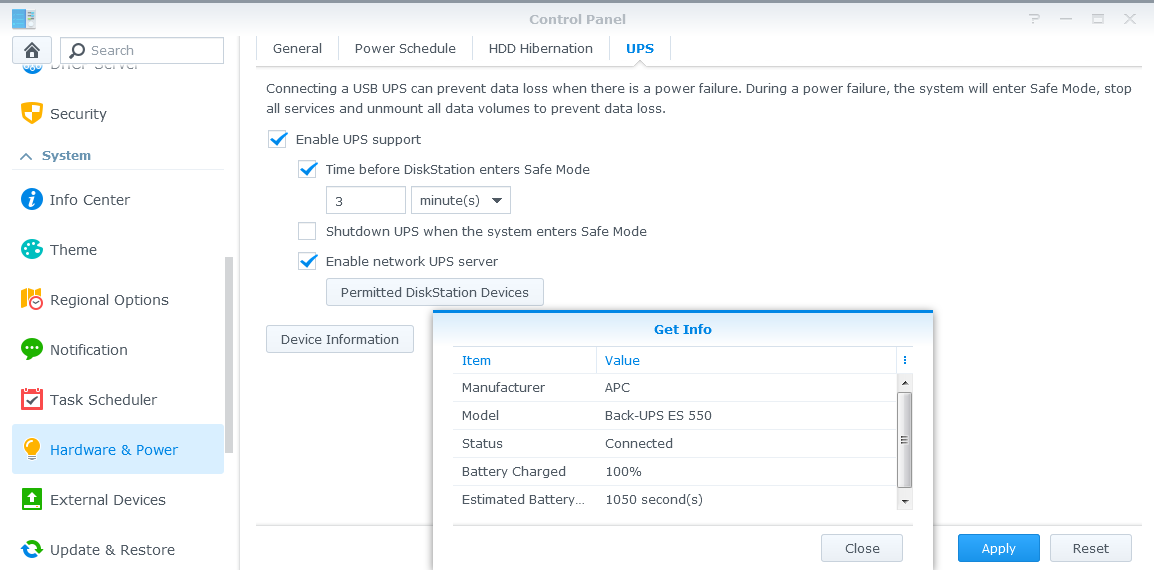Switch to the HDD Hibernation tab
1154x570 pixels.
540,48
